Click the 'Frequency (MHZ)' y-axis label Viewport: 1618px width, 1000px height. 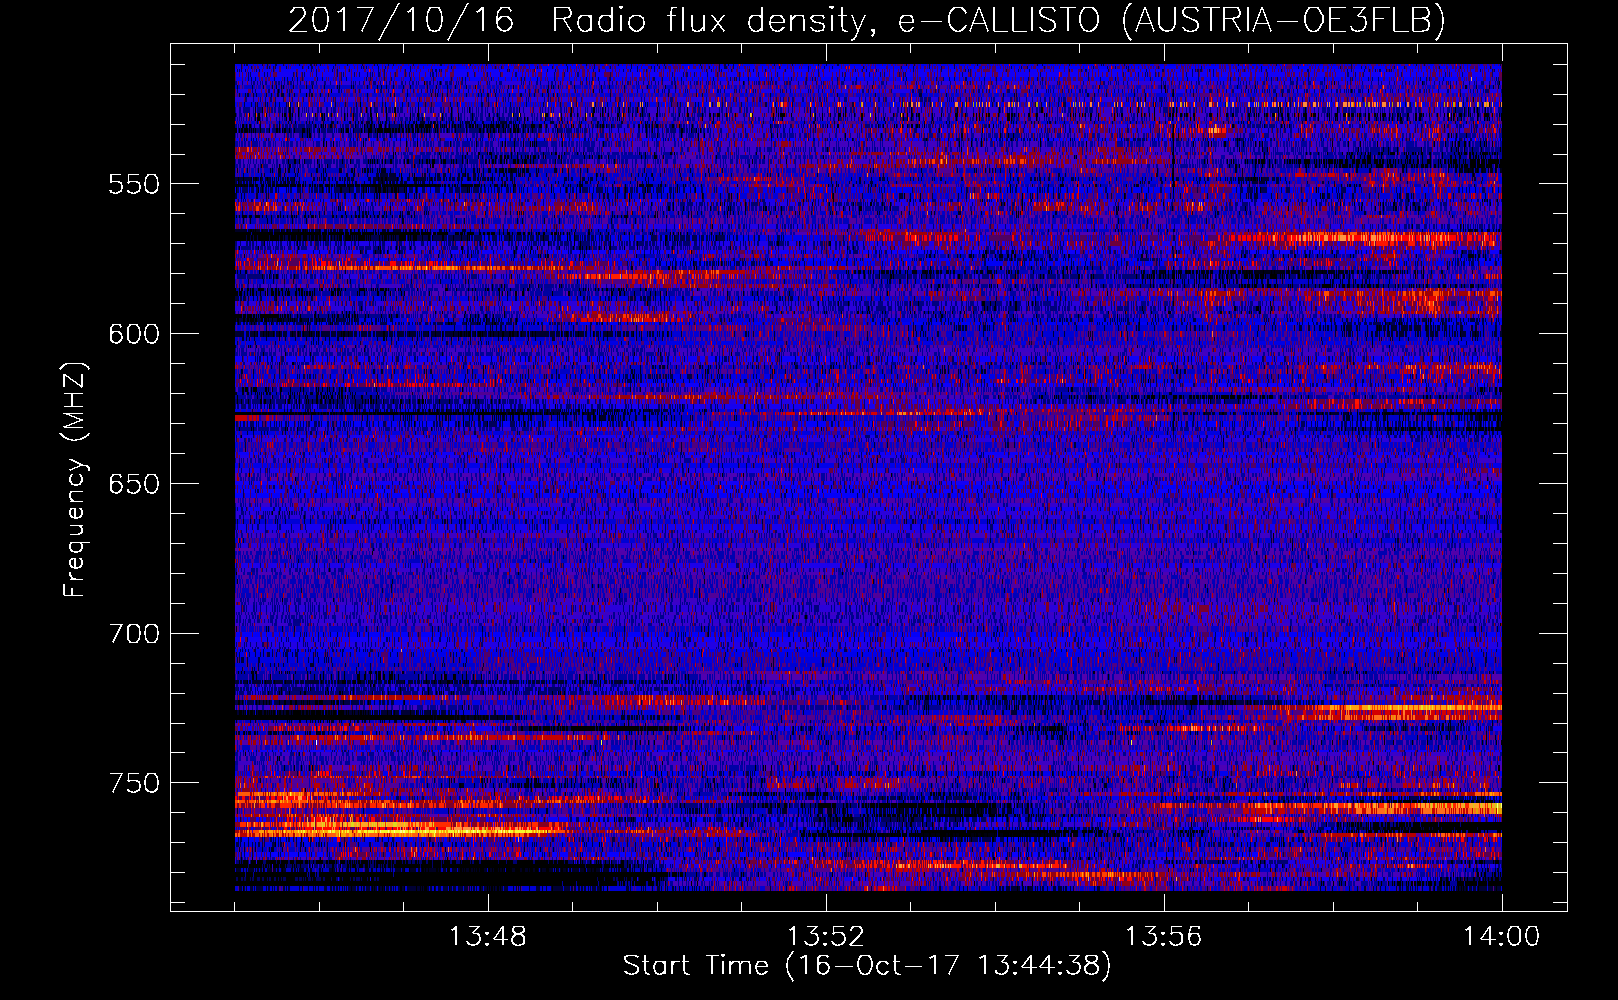[x=75, y=479]
